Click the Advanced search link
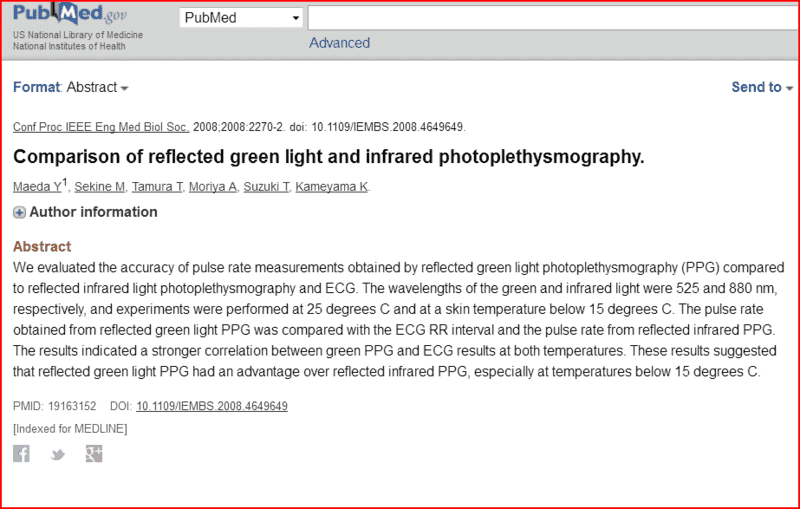Screen dimensions: 800x509 [339, 43]
